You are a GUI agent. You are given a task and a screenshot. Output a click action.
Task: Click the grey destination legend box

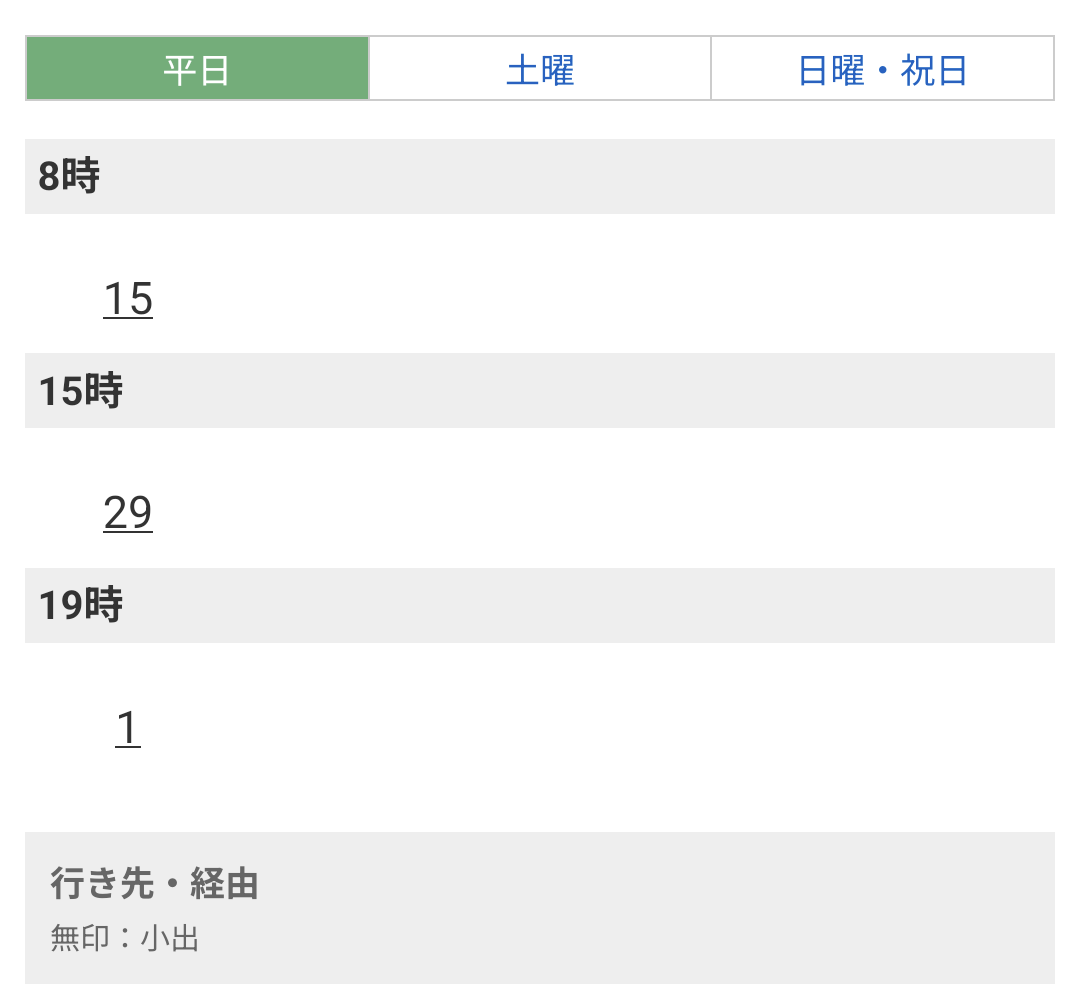click(x=540, y=908)
